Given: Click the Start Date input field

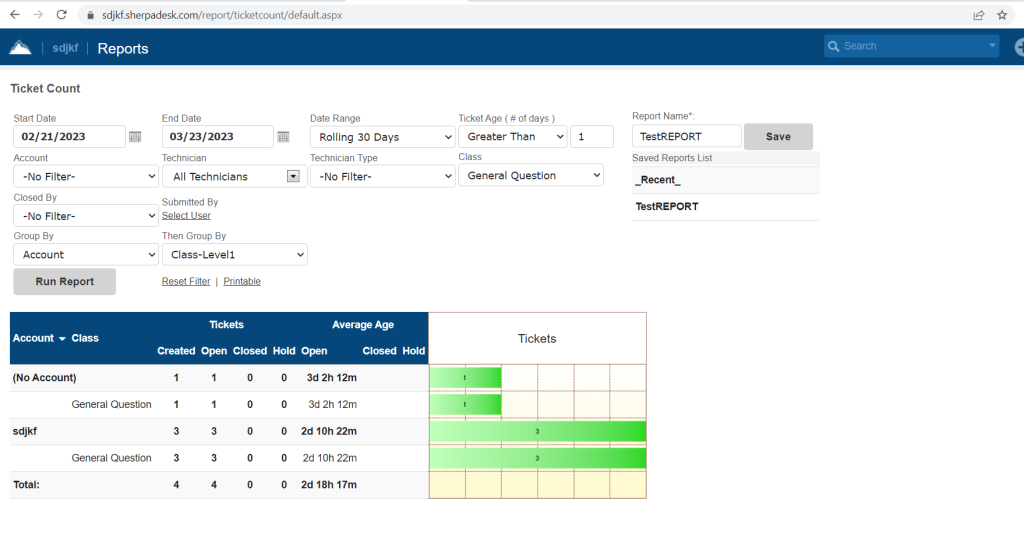Looking at the screenshot, I should 69,136.
